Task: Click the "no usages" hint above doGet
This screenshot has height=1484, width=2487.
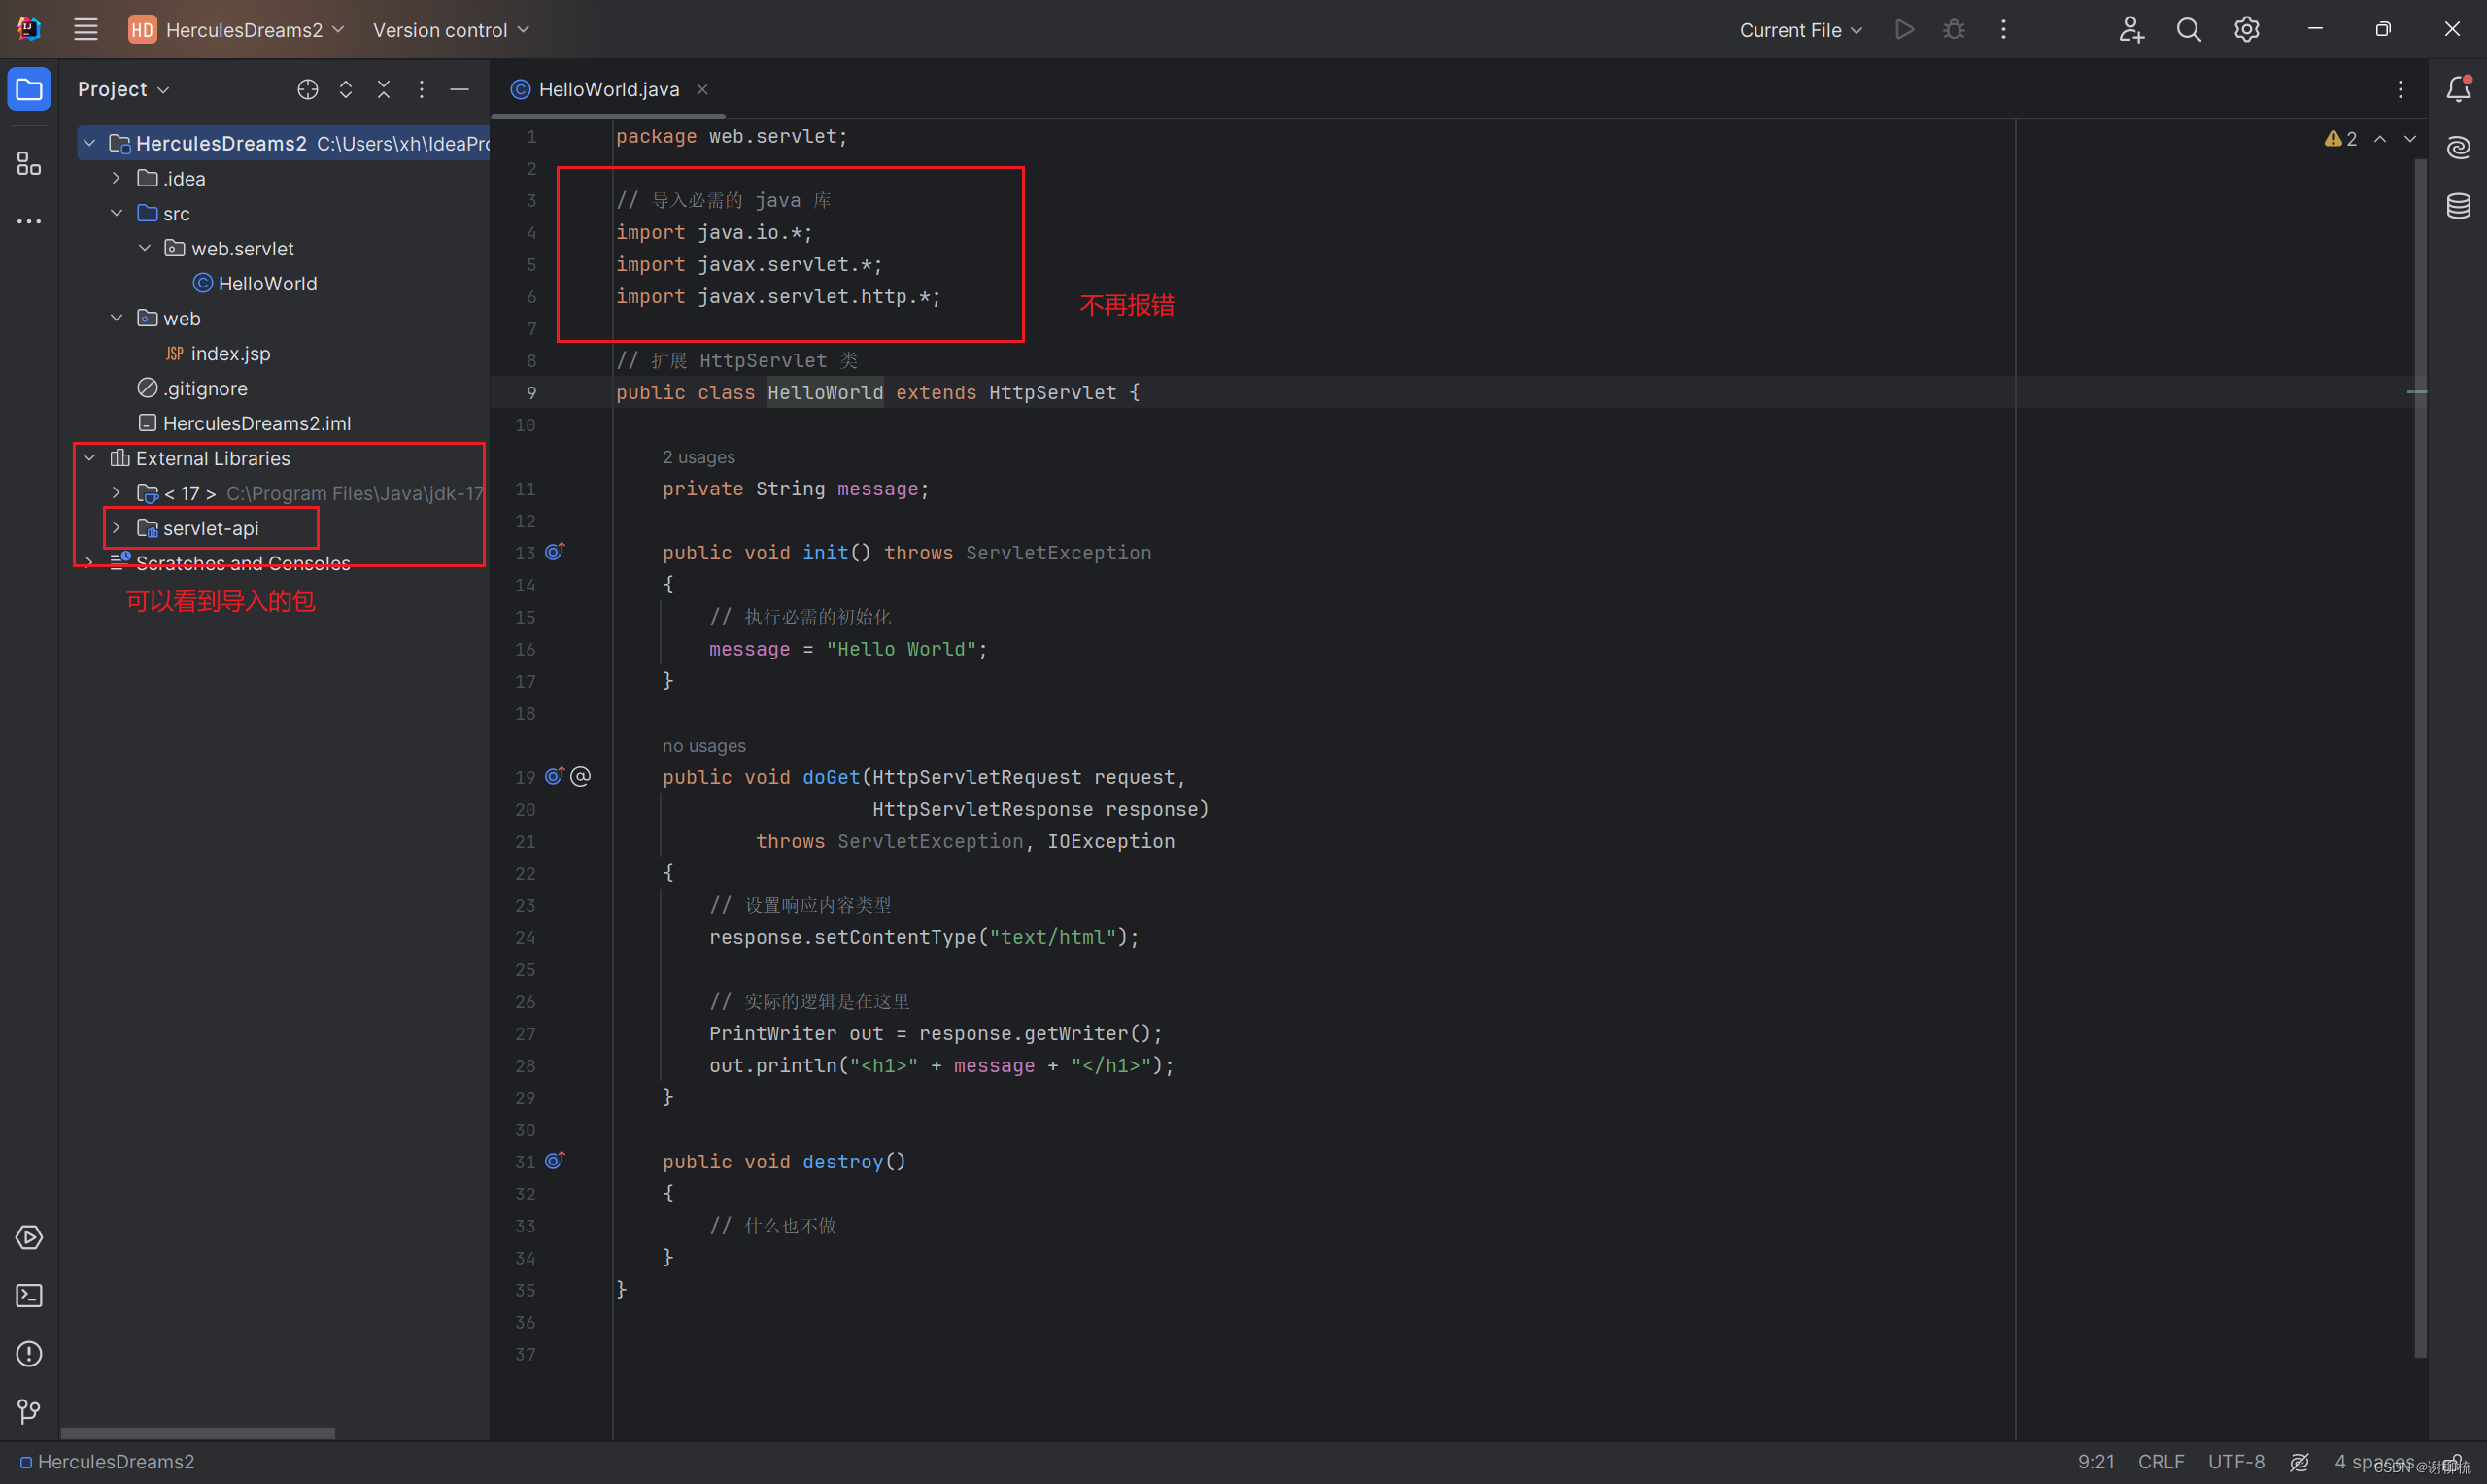Action: [x=704, y=745]
